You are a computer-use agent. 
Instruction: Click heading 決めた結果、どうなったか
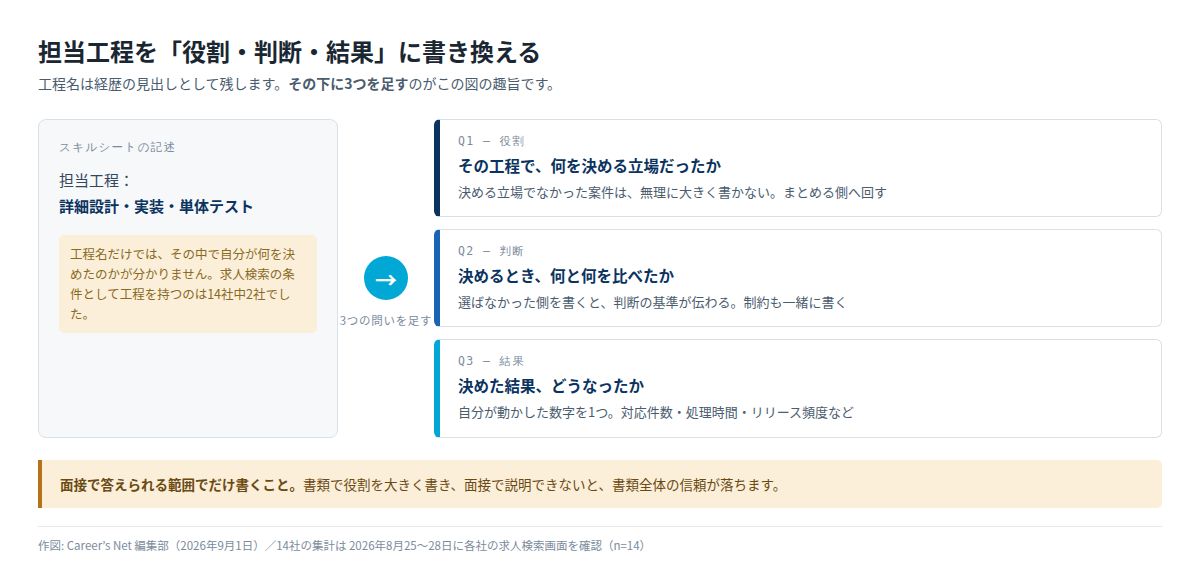(x=551, y=386)
